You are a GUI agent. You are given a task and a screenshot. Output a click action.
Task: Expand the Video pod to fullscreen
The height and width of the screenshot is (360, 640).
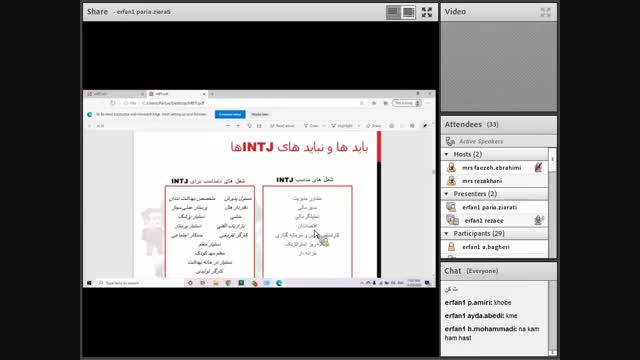[x=545, y=12]
